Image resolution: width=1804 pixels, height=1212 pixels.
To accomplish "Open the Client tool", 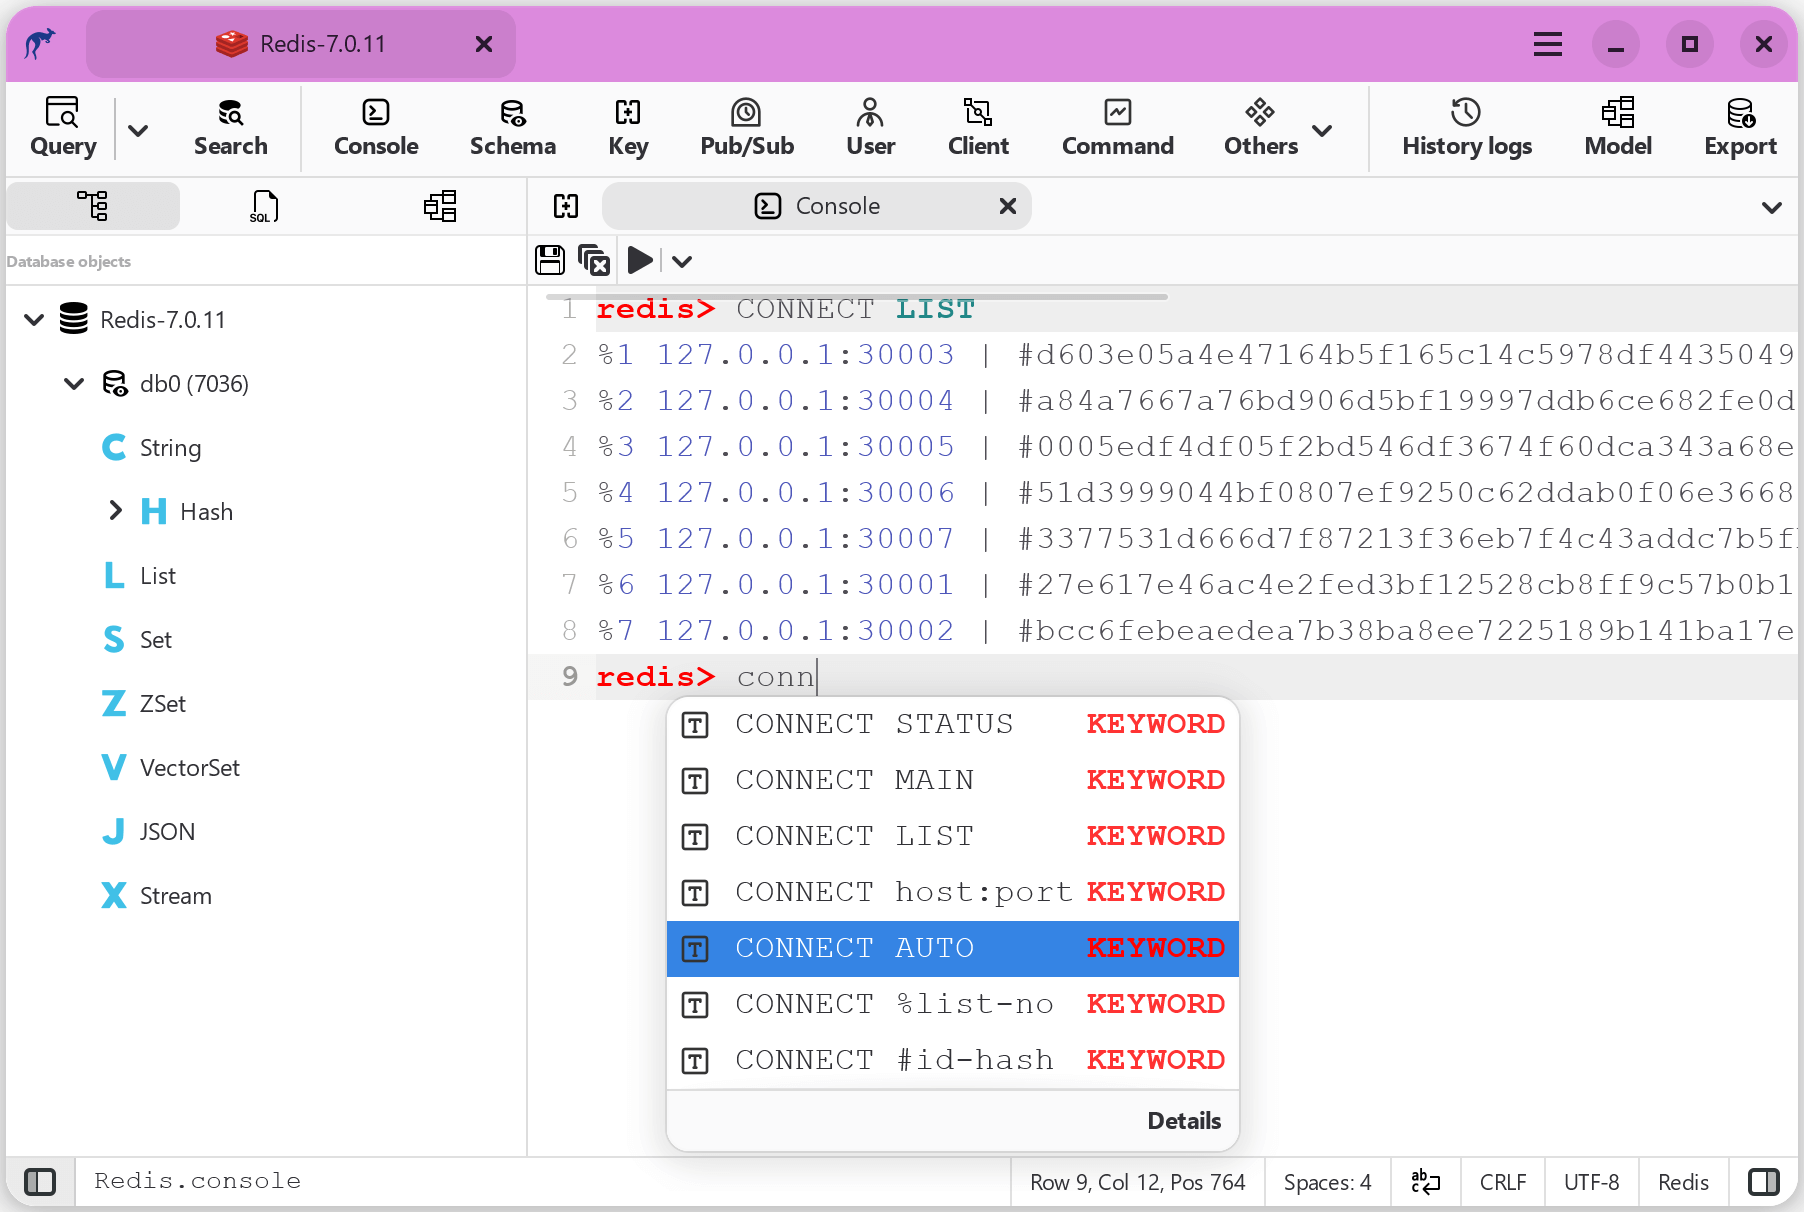I will point(978,128).
